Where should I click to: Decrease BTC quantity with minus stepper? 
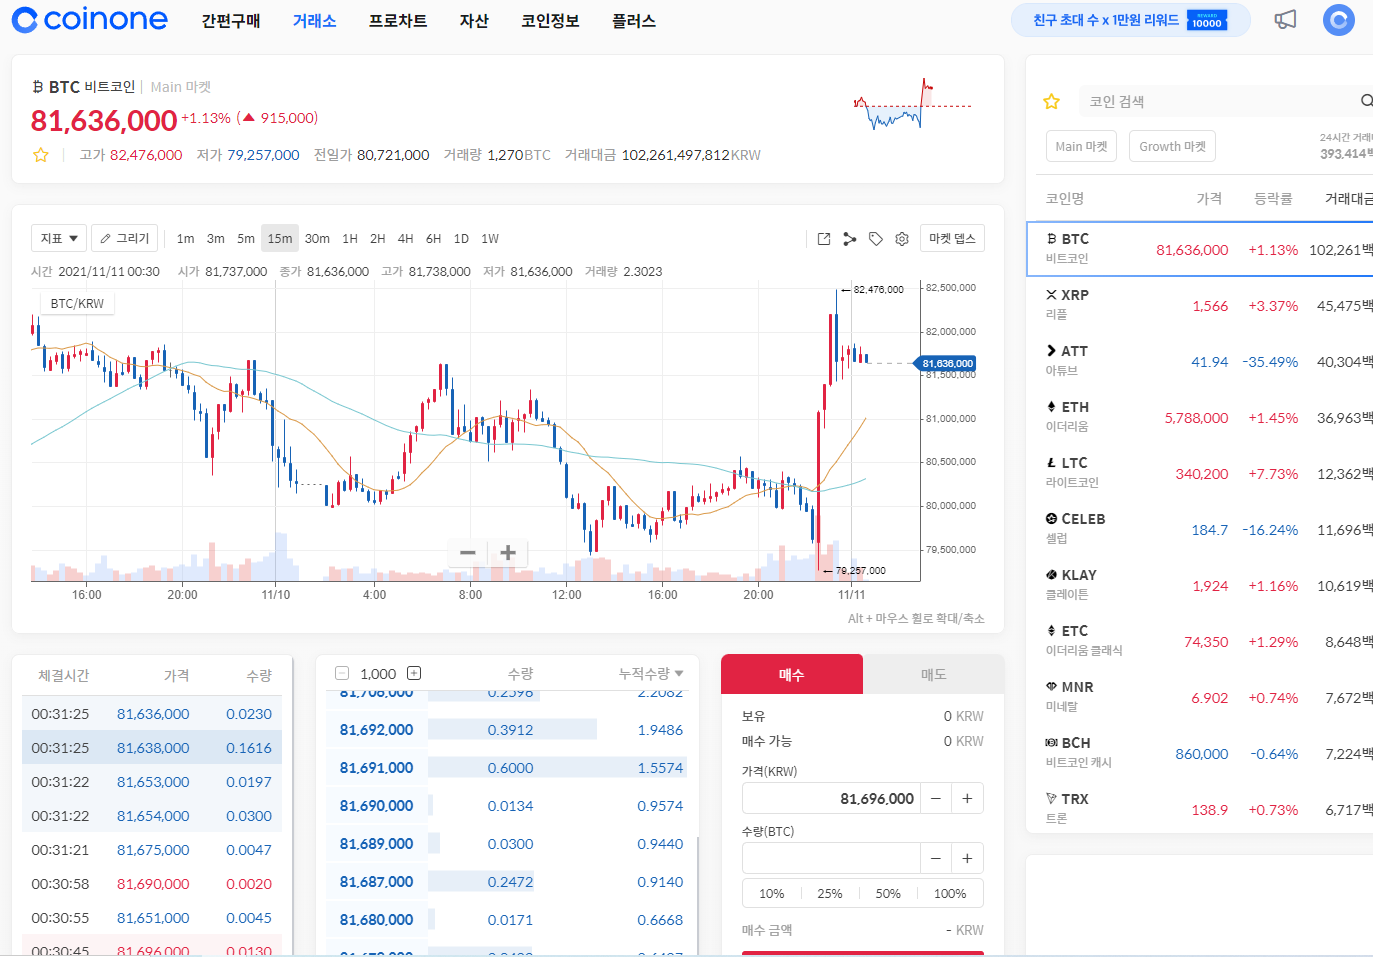[x=936, y=858]
